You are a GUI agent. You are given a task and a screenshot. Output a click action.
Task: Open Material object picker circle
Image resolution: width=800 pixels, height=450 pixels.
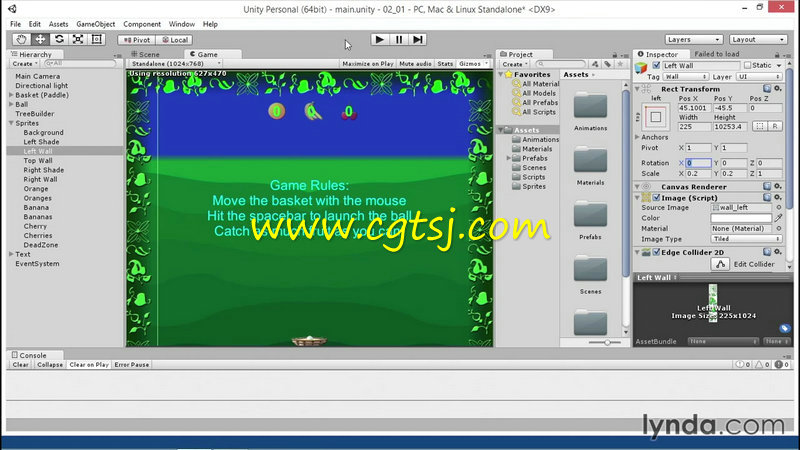[779, 229]
